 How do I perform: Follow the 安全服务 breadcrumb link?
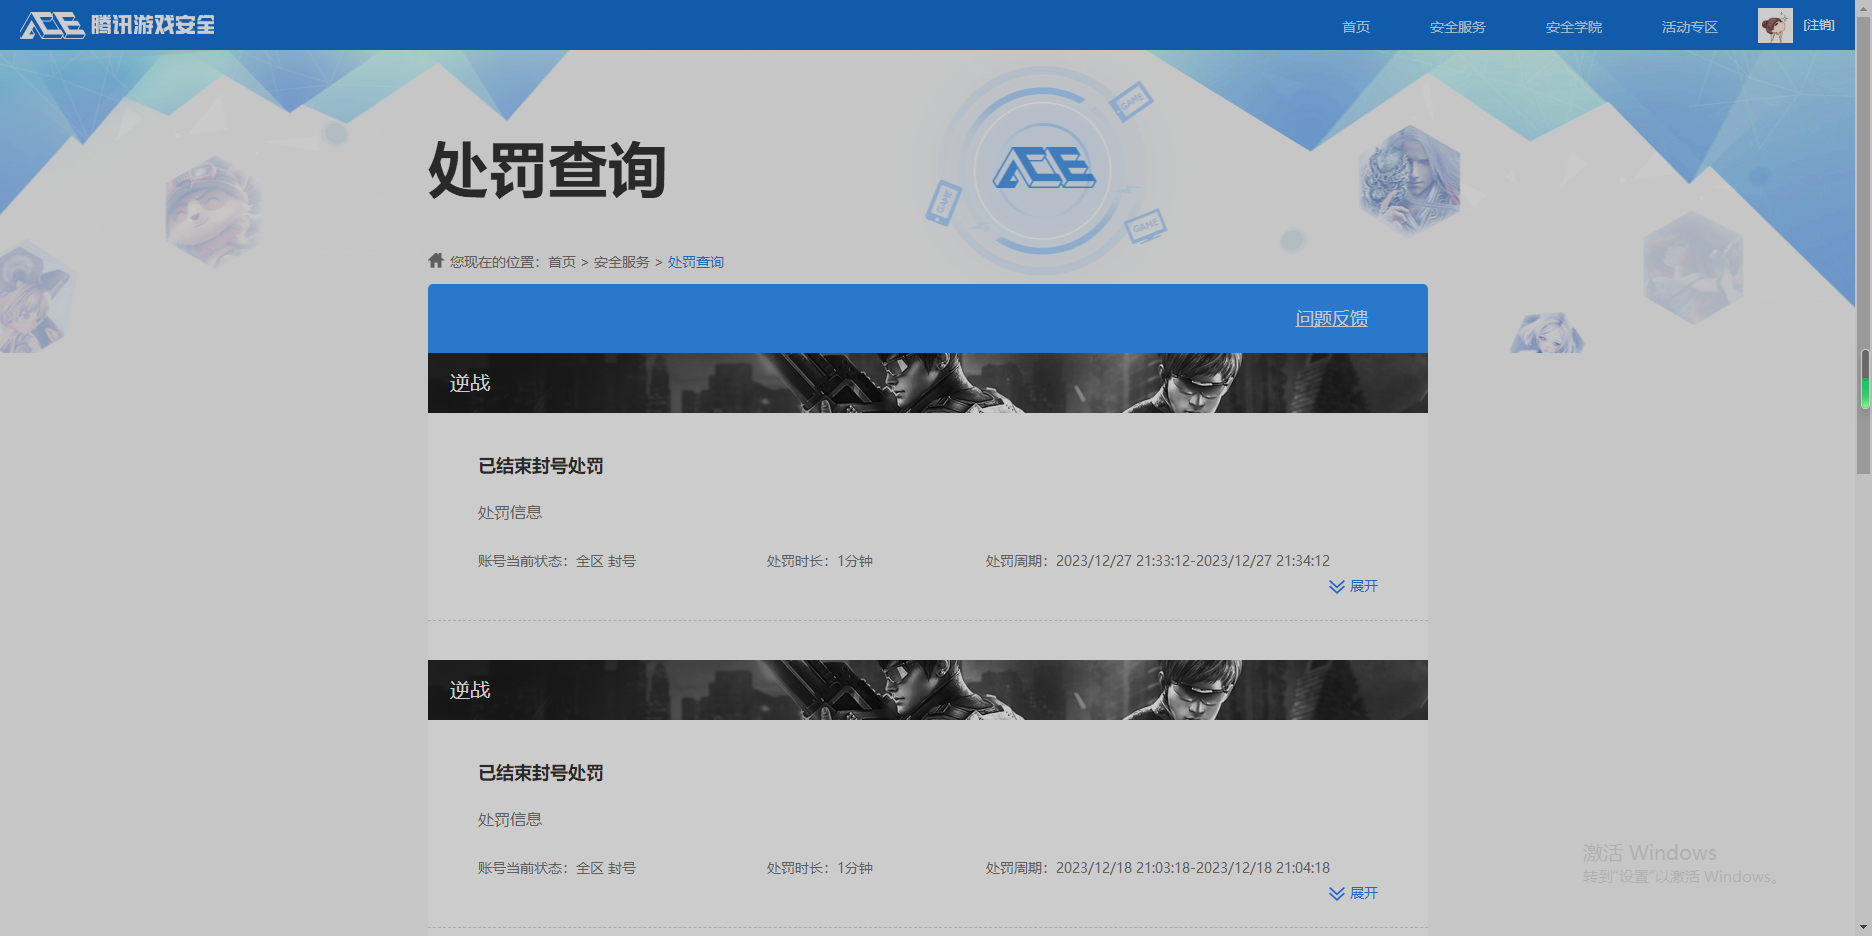[622, 262]
